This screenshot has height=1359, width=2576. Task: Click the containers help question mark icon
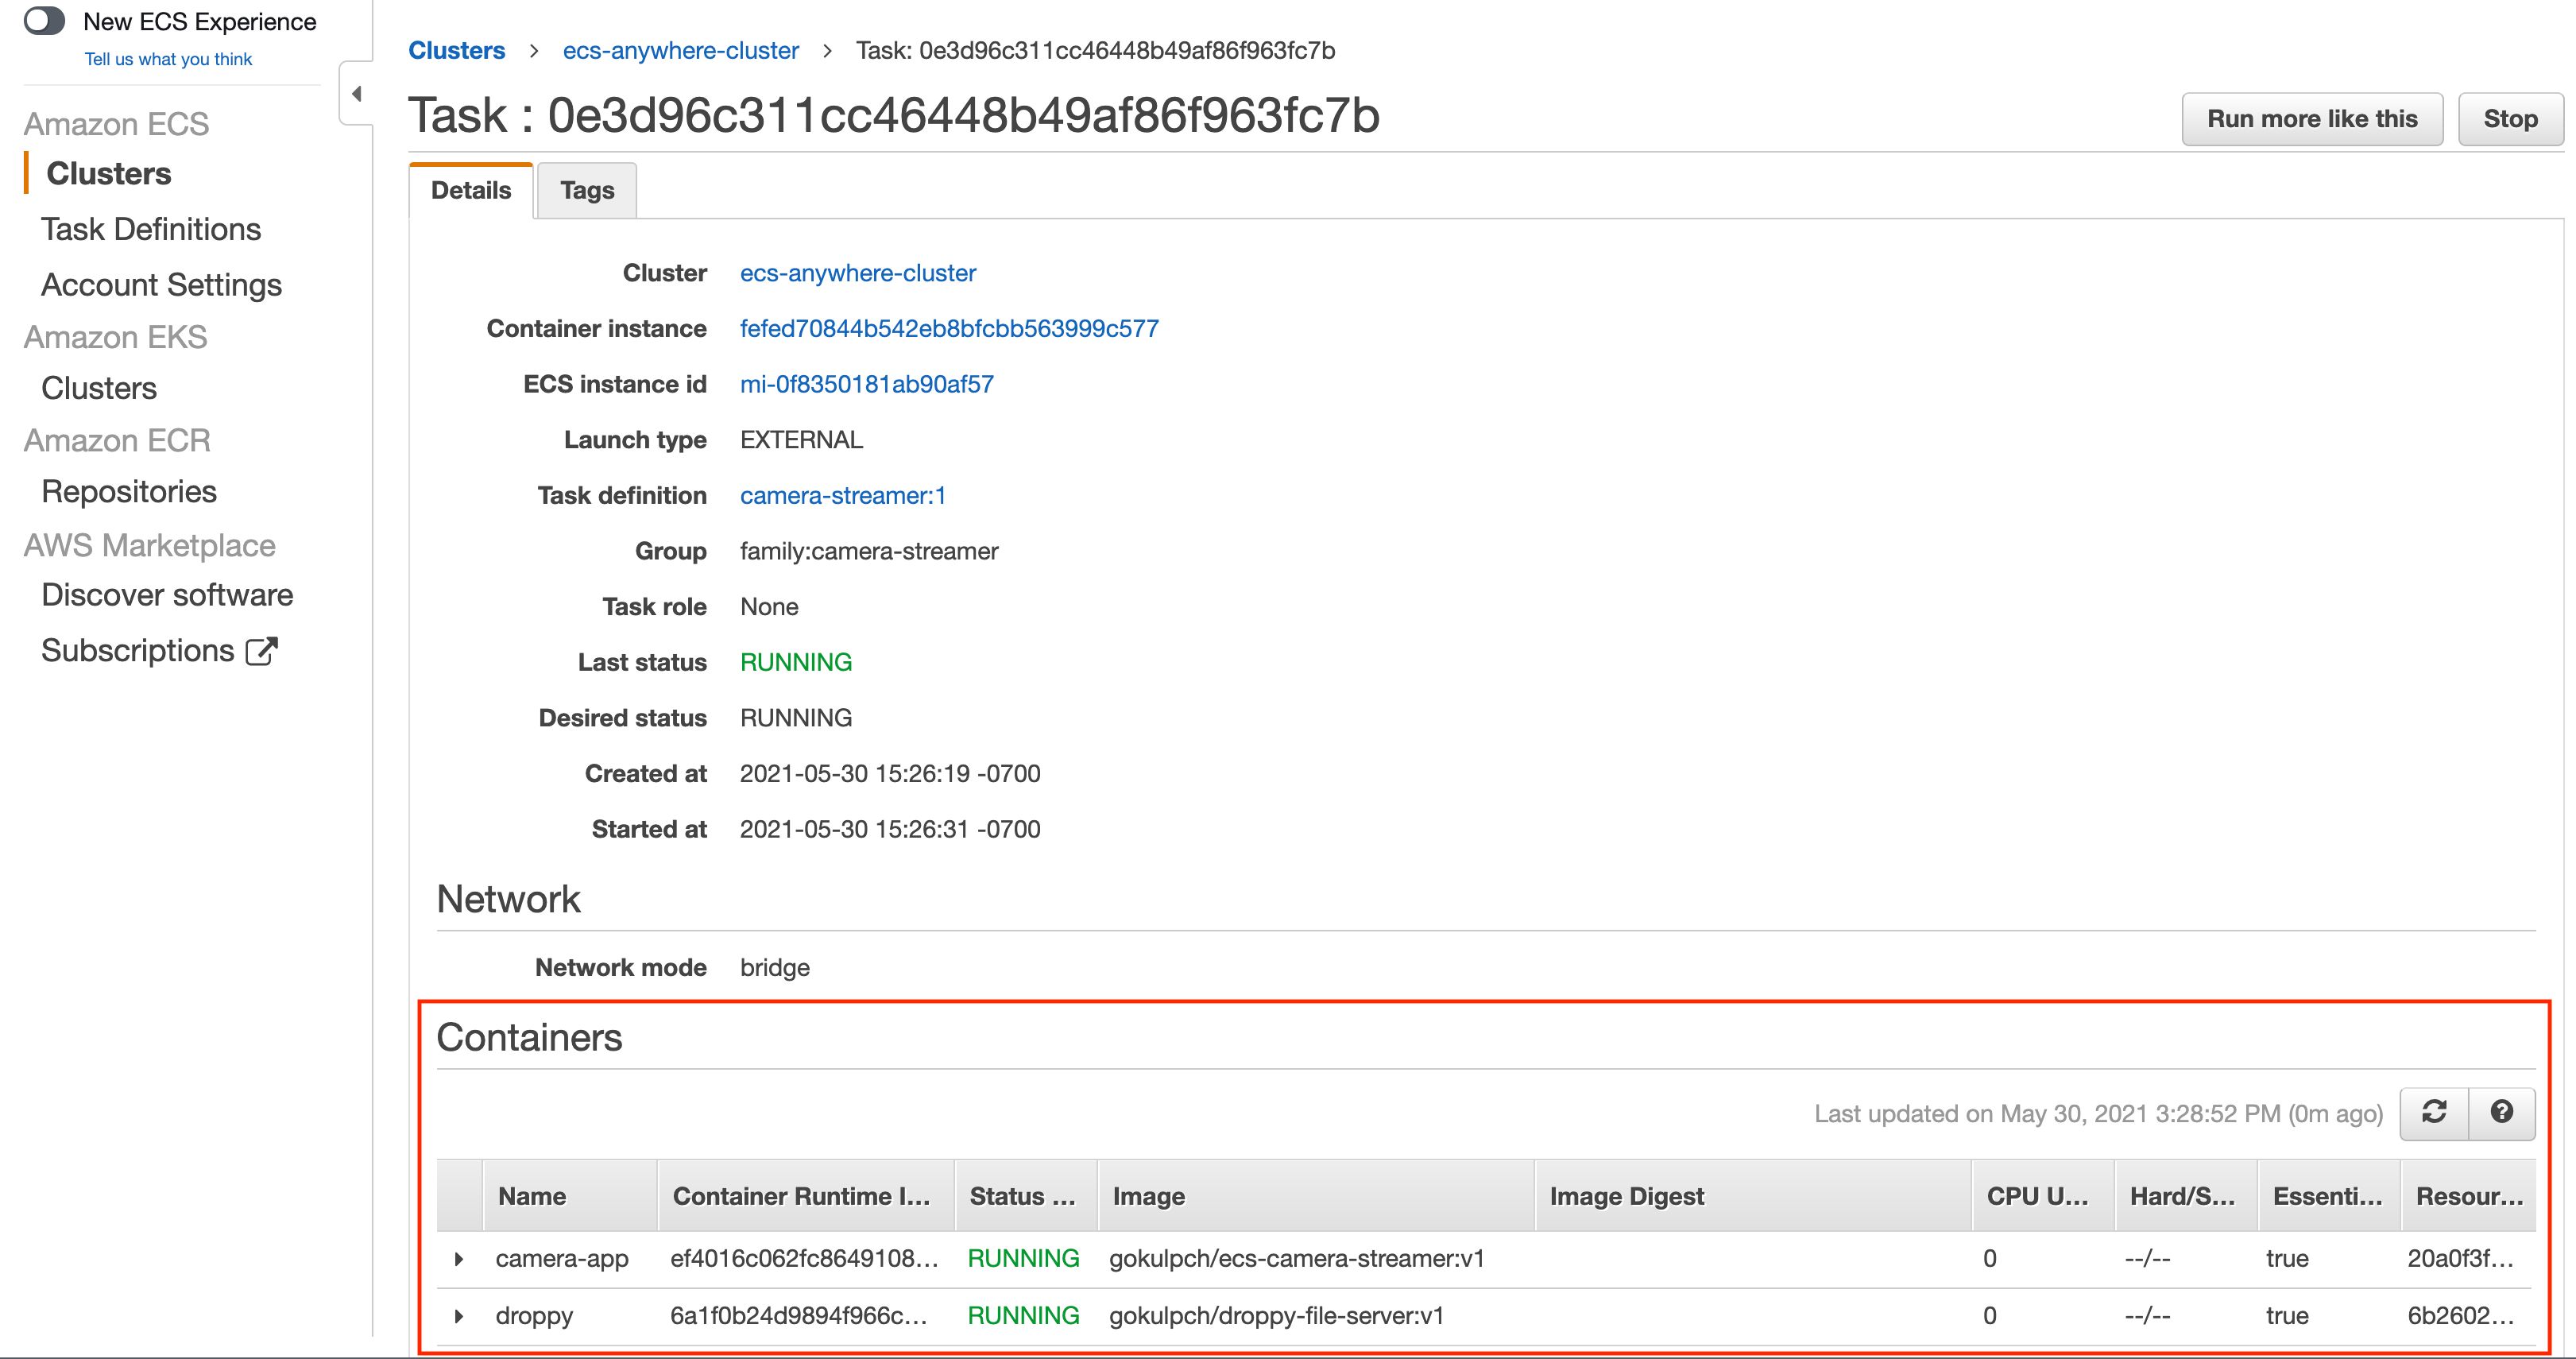click(2502, 1113)
